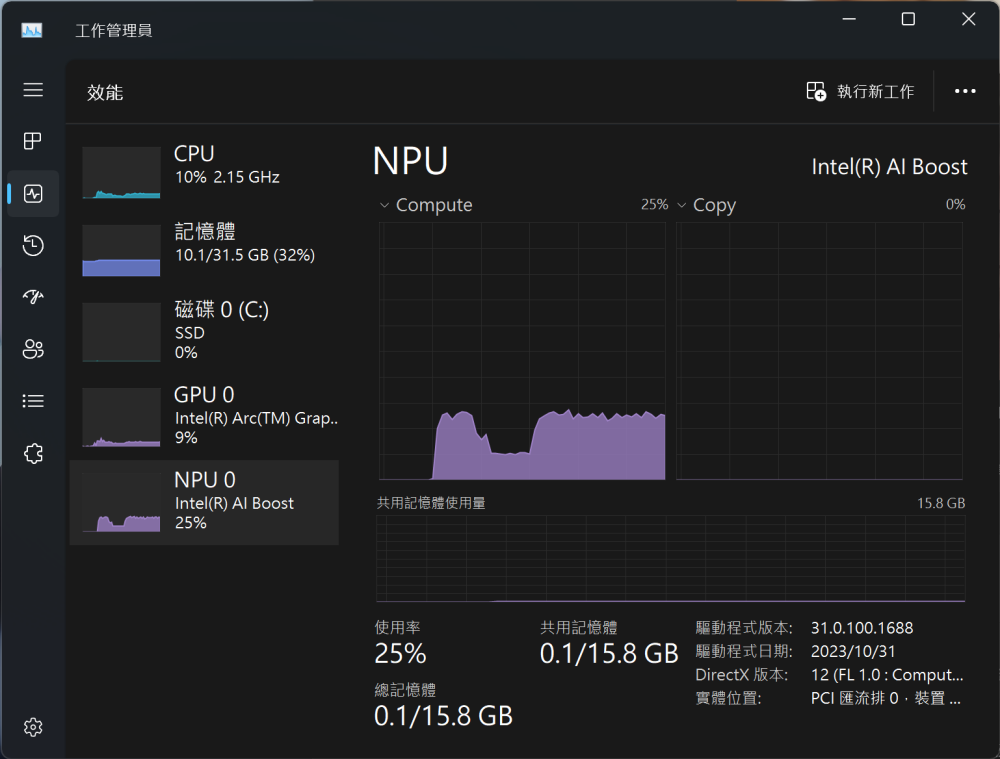1000x759 pixels.
Task: Click the 執行新工作 button
Action: 860,91
